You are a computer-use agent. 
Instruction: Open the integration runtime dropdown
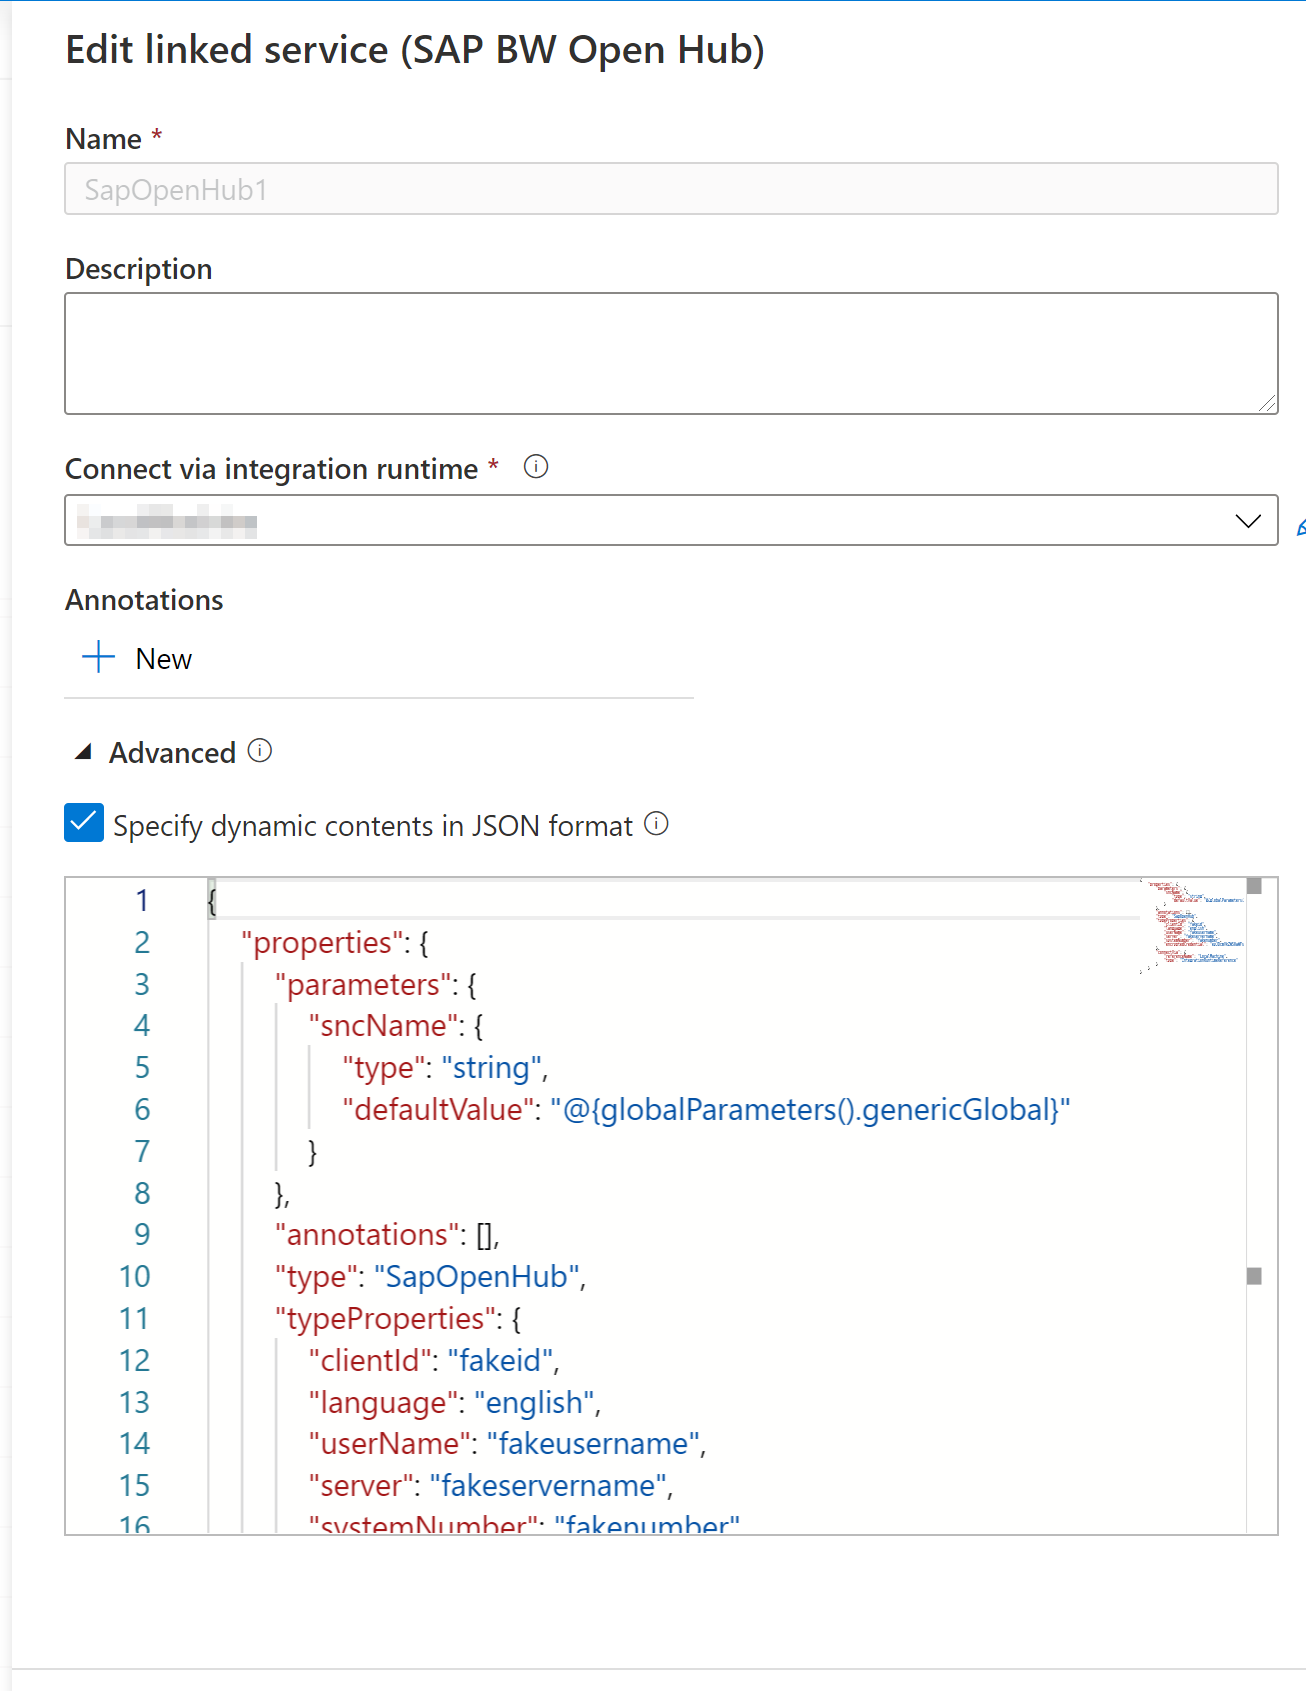tap(671, 520)
